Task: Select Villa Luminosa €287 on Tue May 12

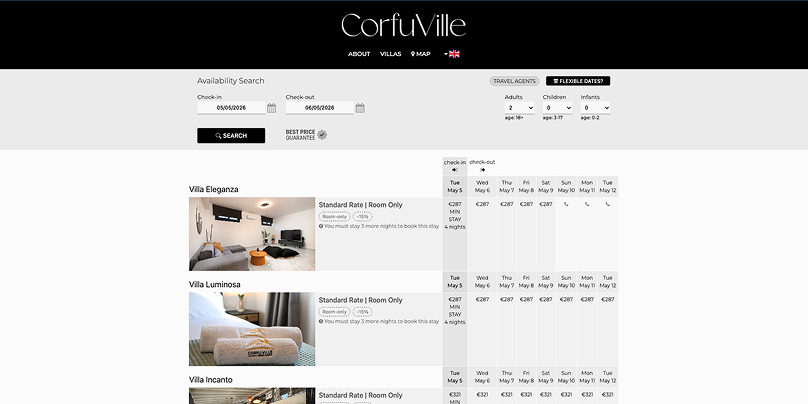Action: click(x=608, y=299)
